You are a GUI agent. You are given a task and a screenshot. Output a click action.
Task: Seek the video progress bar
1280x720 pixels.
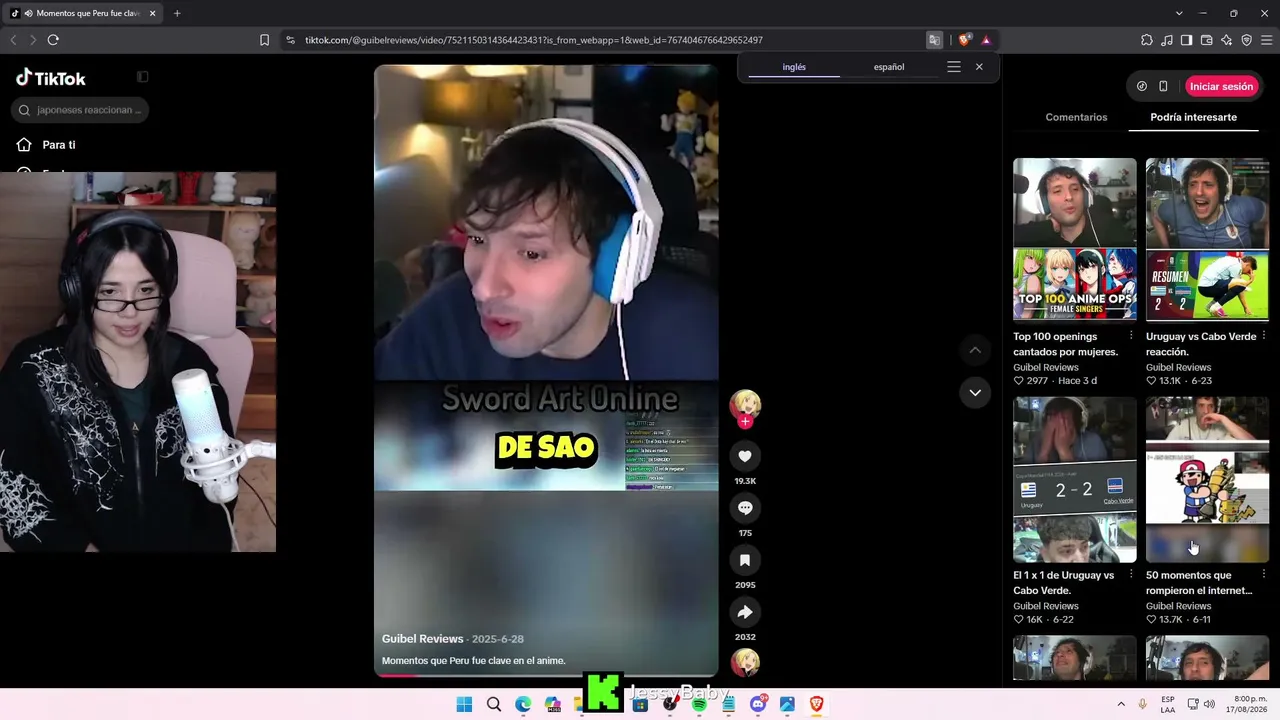pyautogui.click(x=546, y=675)
